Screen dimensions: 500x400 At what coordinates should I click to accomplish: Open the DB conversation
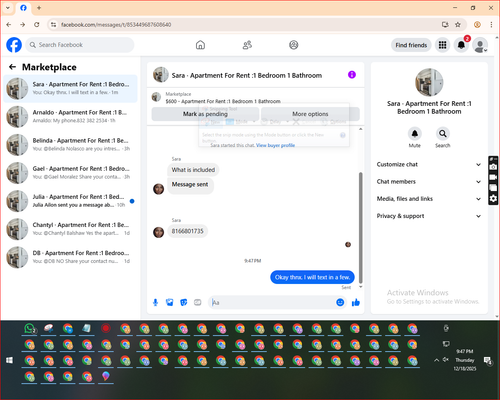coord(70,257)
